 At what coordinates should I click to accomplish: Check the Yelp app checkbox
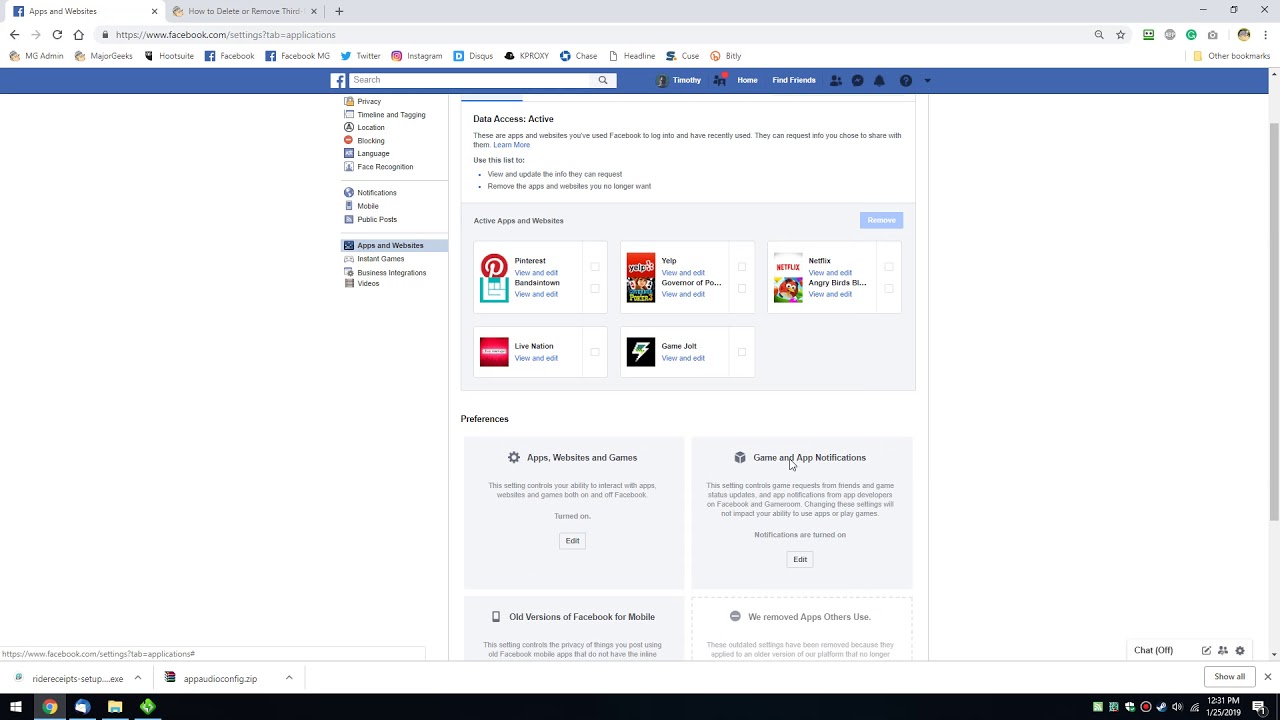pos(742,267)
